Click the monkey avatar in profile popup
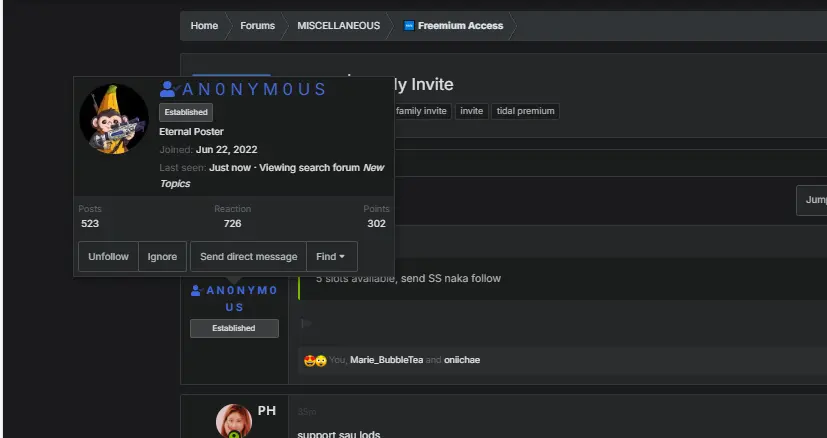Viewport: 827px width, 438px height. [x=113, y=119]
